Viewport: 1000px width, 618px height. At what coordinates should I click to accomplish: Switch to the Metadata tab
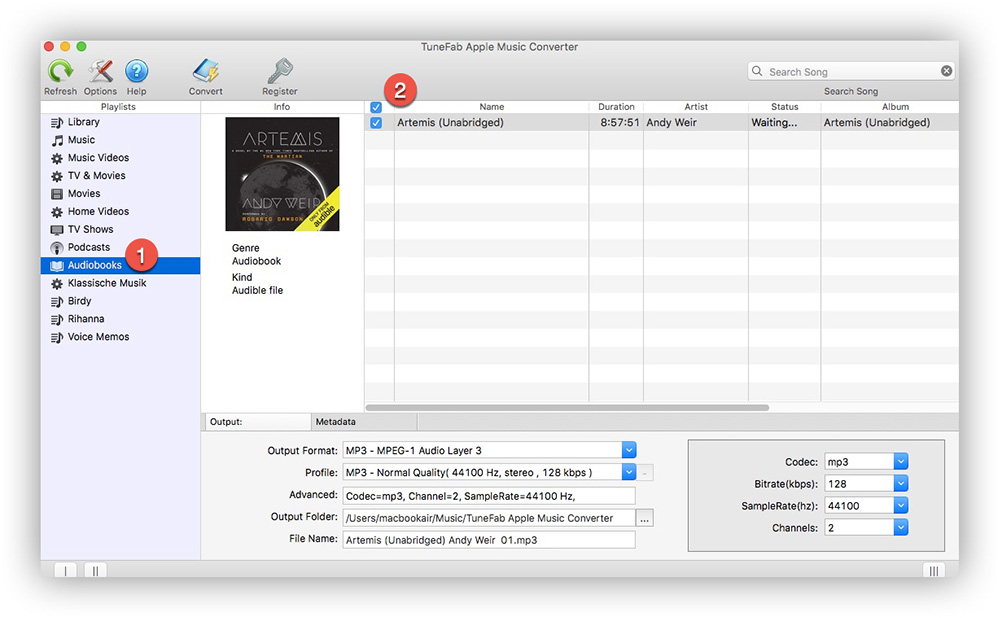click(x=363, y=422)
